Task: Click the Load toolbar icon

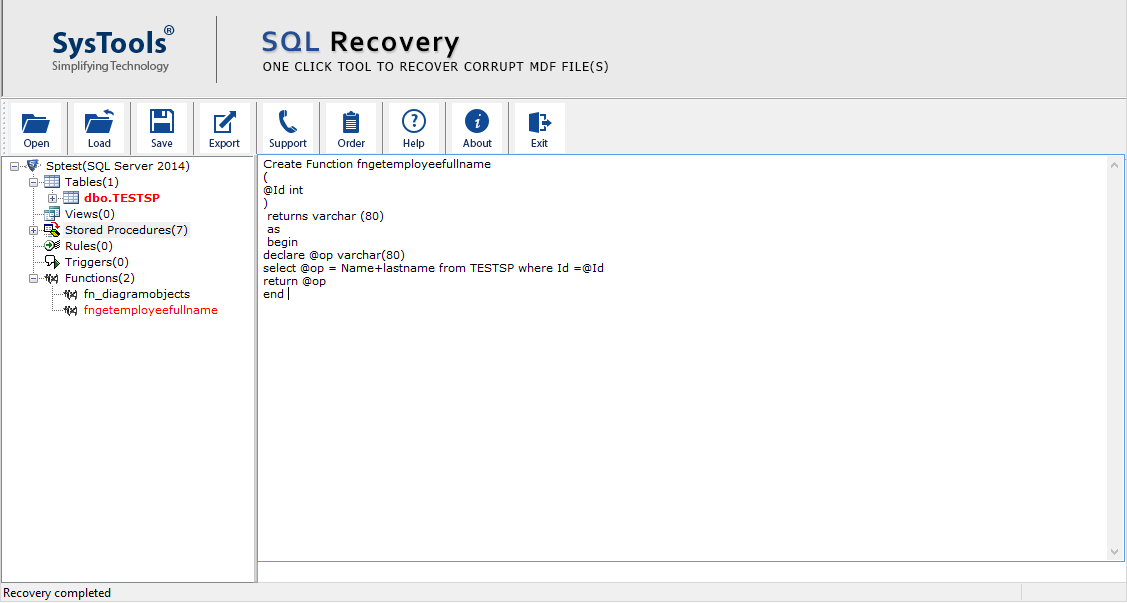Action: point(99,128)
